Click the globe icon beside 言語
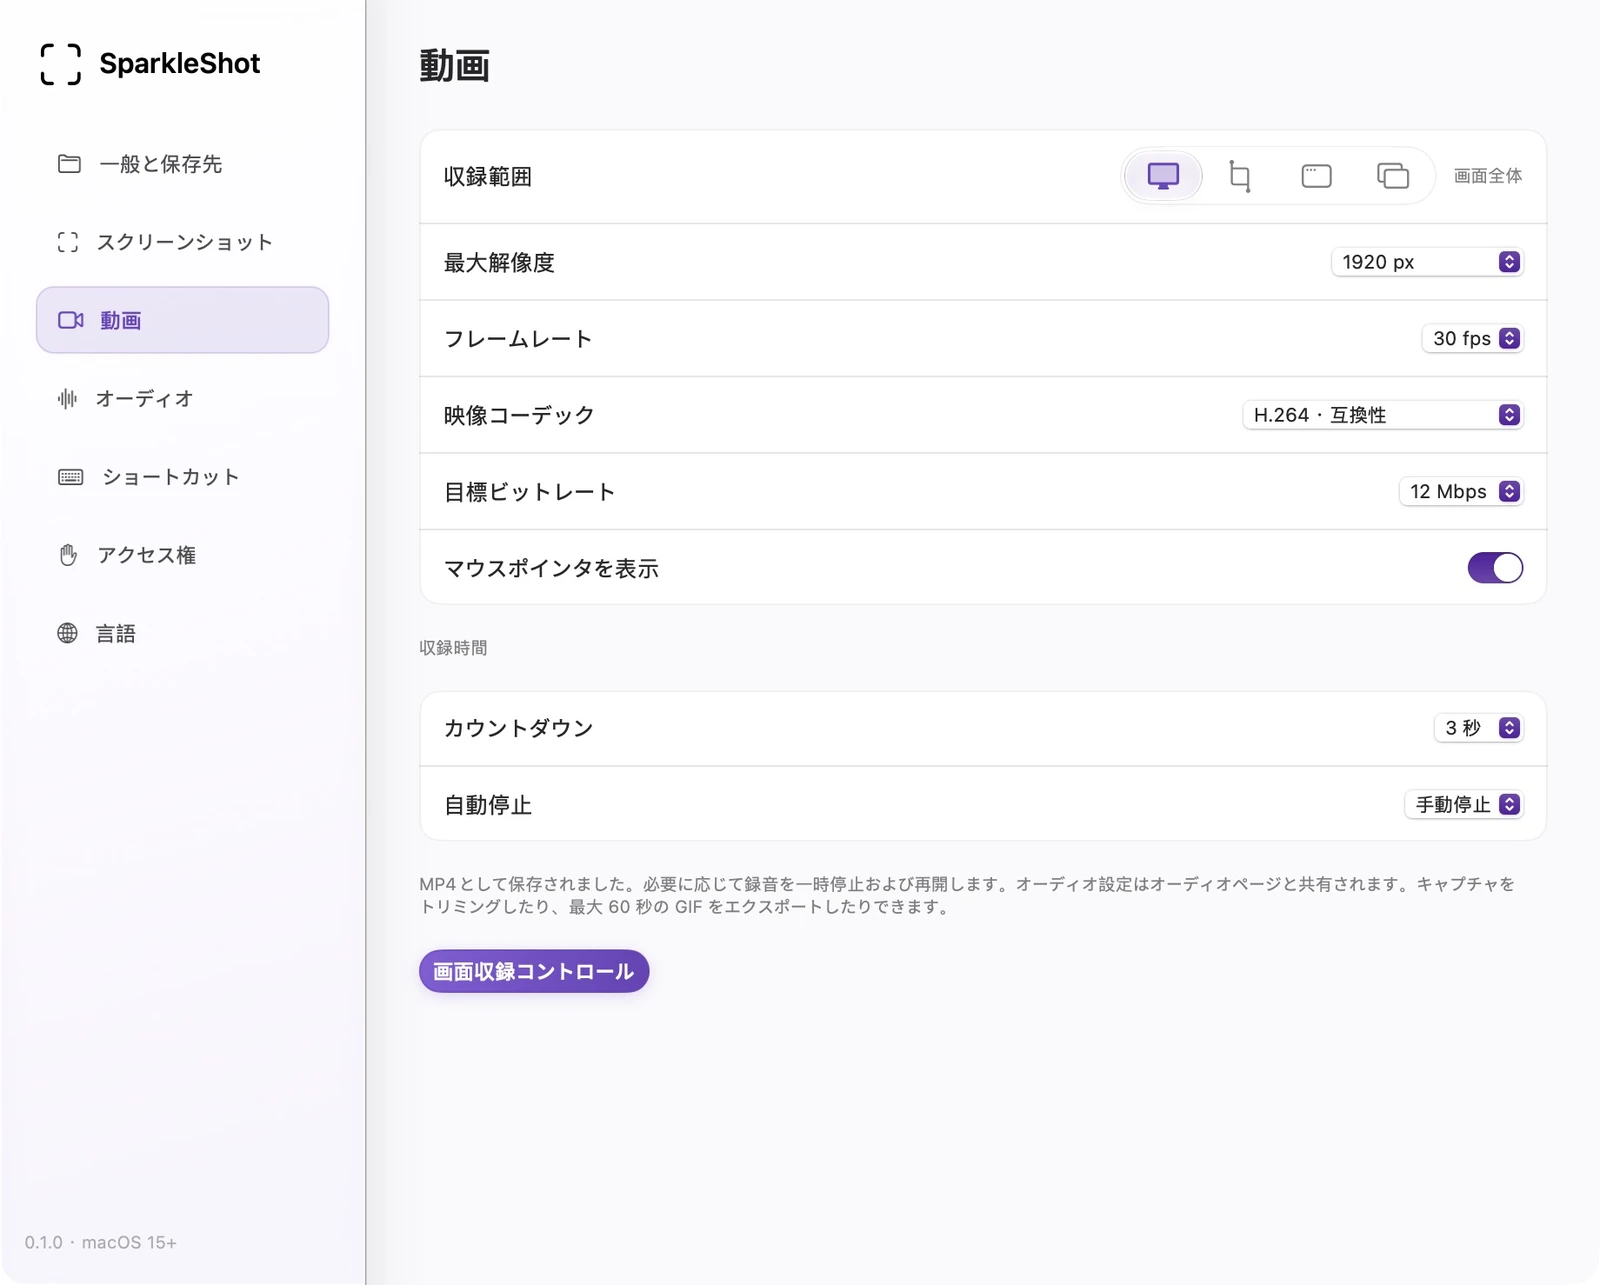 (67, 633)
